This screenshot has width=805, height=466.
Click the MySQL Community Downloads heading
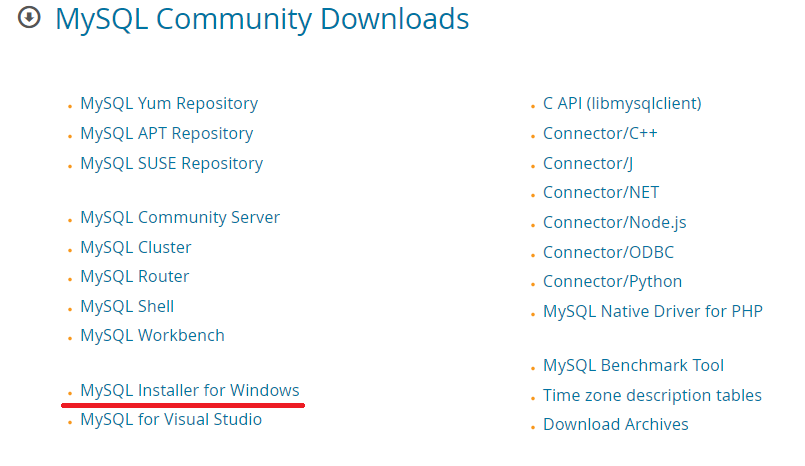tap(262, 20)
